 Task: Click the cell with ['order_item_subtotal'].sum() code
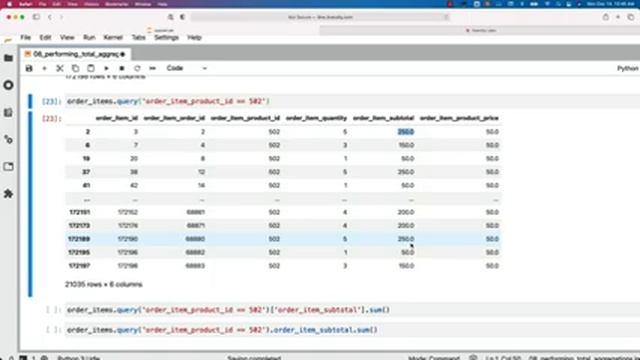pos(351,310)
